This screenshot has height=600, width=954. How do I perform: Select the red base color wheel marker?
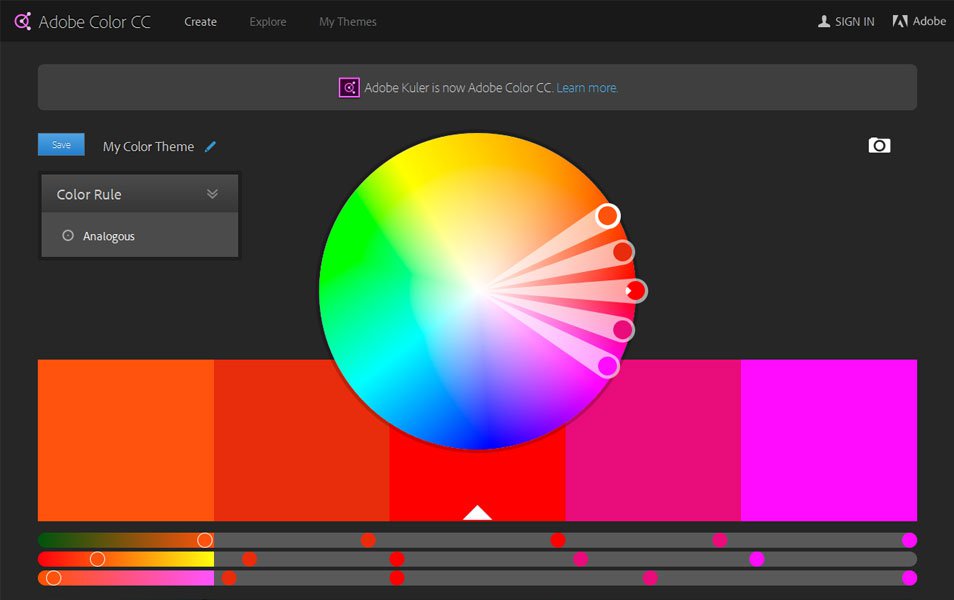tap(636, 291)
